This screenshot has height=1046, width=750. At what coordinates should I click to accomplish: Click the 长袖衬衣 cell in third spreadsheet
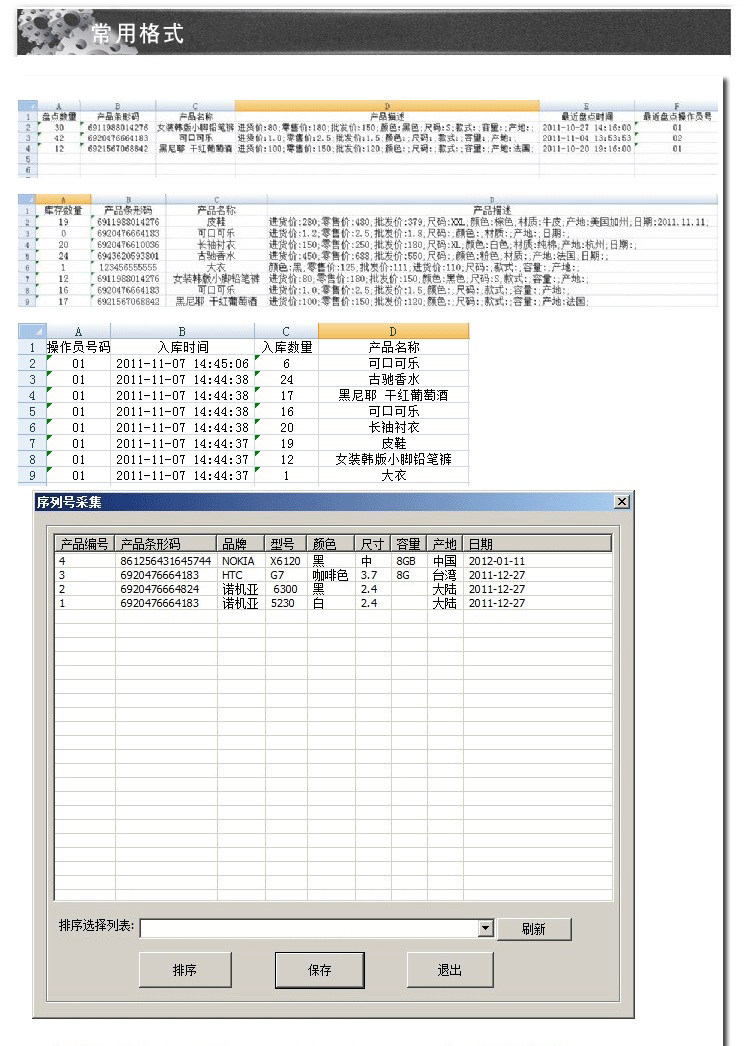(394, 427)
